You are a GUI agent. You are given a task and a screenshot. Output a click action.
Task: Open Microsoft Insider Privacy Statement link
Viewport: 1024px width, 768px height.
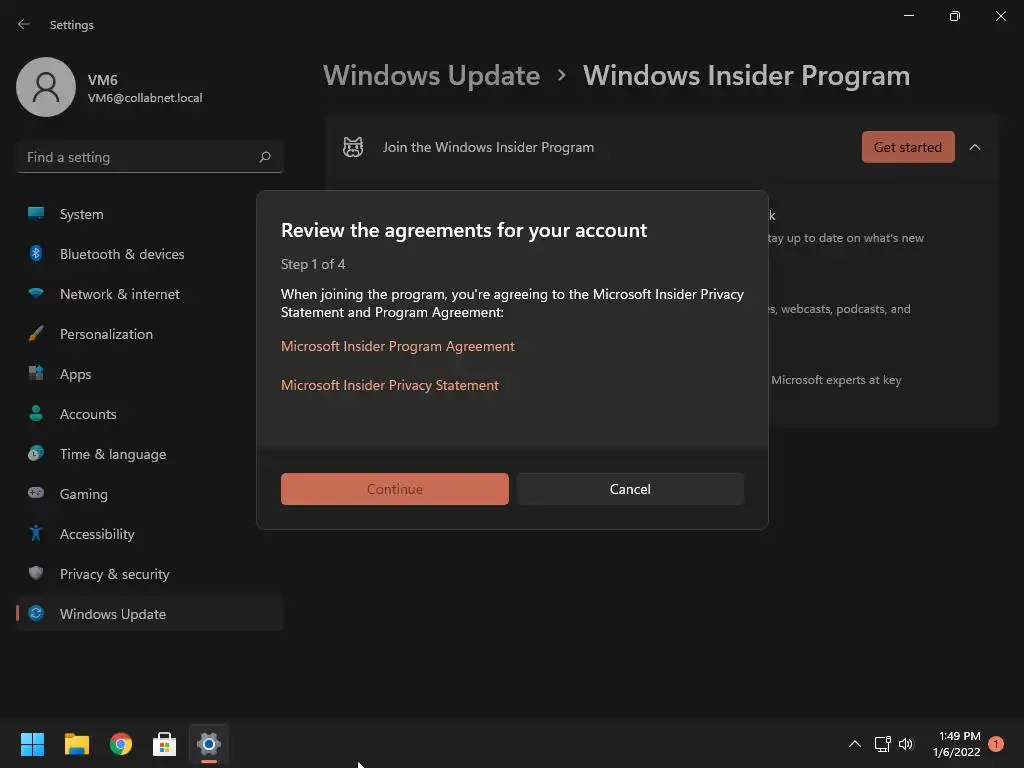click(390, 385)
